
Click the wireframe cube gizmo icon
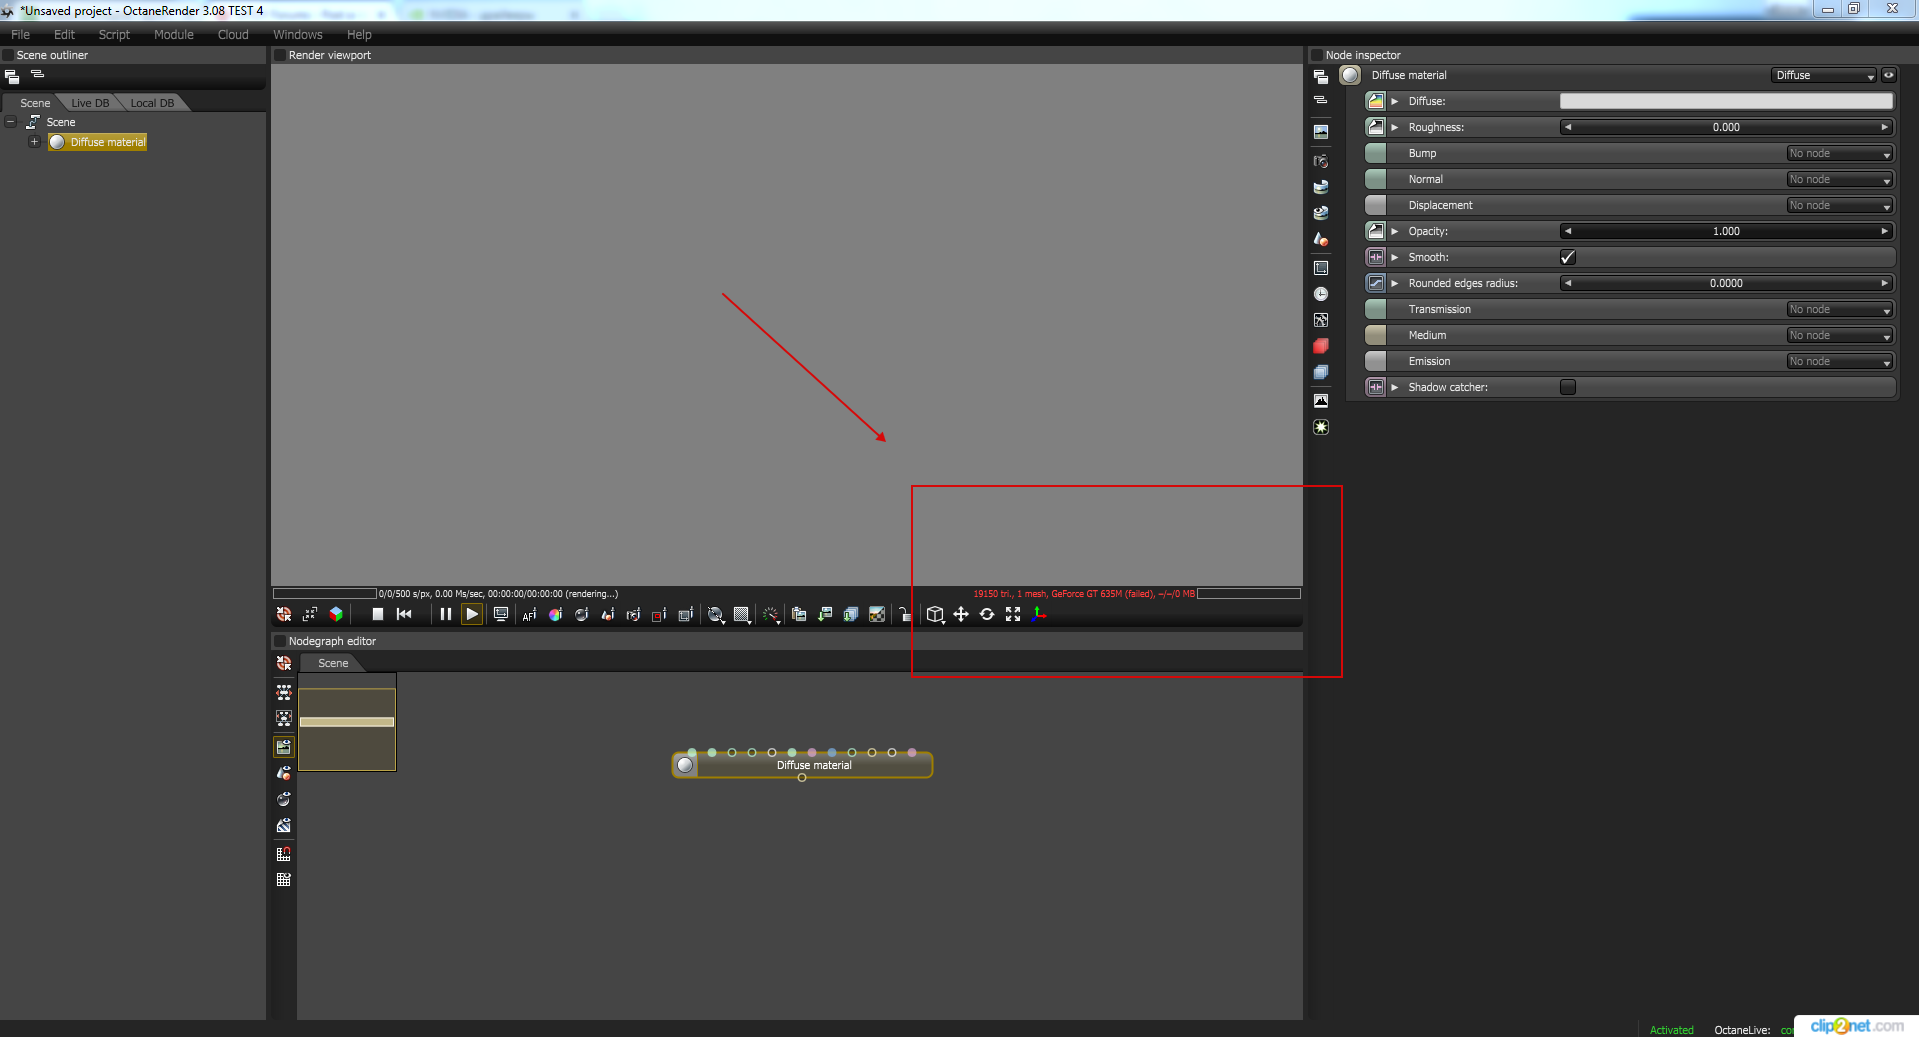click(935, 614)
